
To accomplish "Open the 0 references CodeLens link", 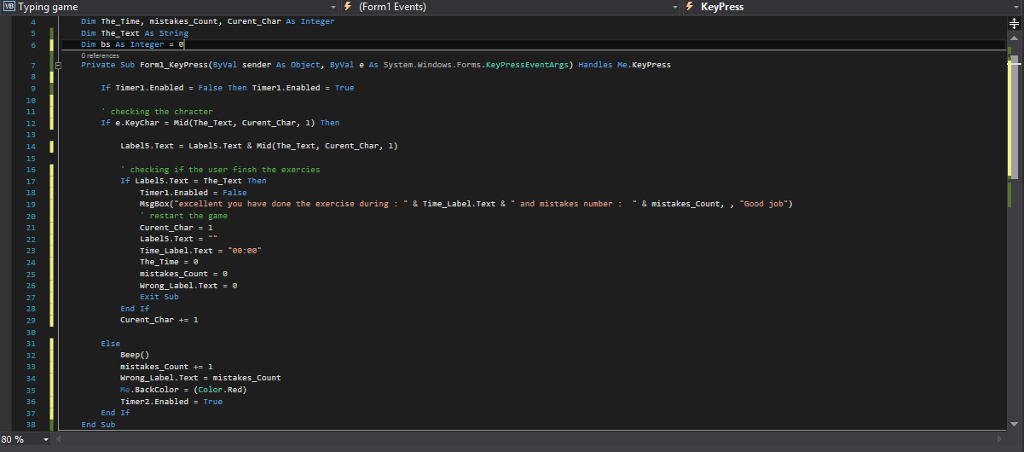I will click(x=100, y=56).
